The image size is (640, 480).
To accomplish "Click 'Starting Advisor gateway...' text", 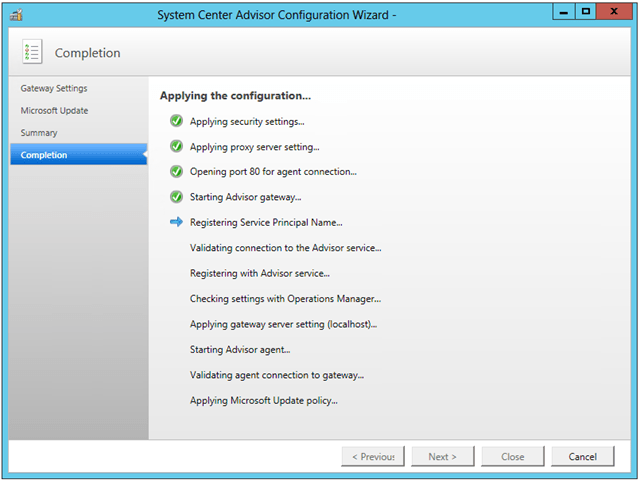I will pyautogui.click(x=245, y=197).
